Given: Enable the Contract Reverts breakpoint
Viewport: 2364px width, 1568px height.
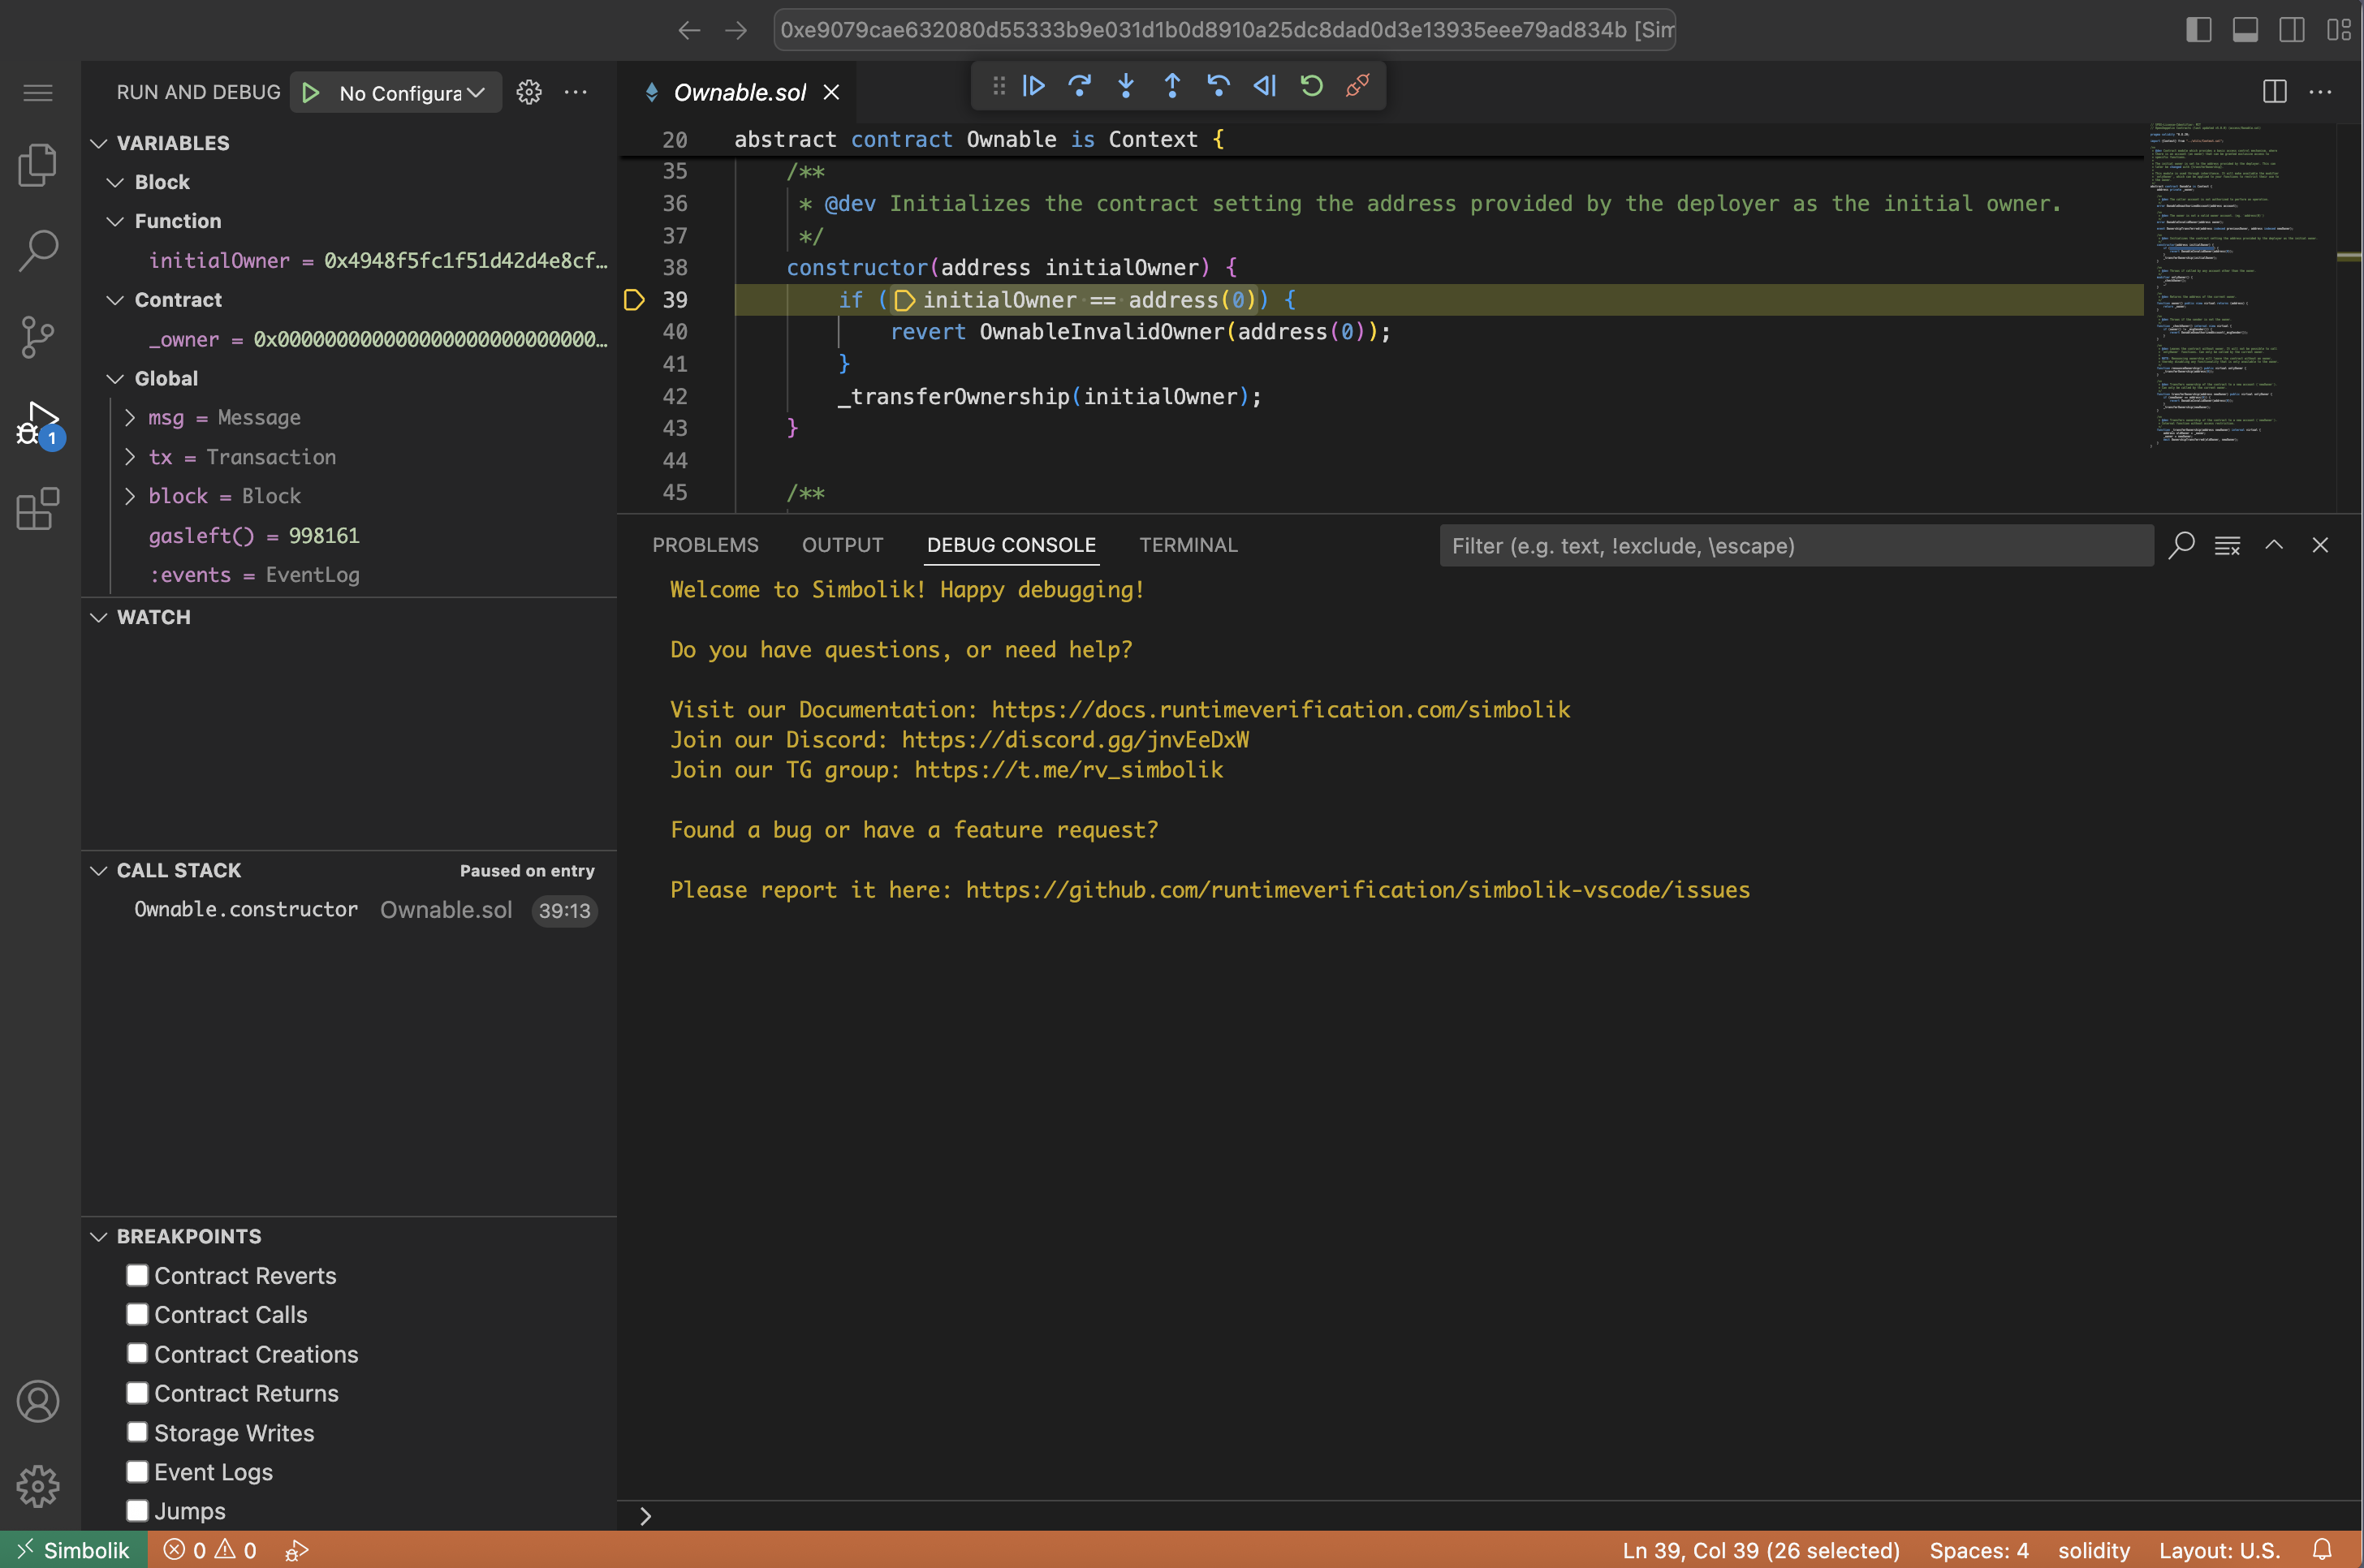Looking at the screenshot, I should pos(137,1275).
